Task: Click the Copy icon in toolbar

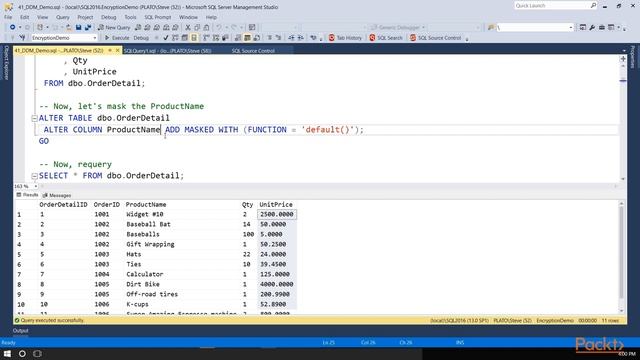Action: click(x=197, y=27)
